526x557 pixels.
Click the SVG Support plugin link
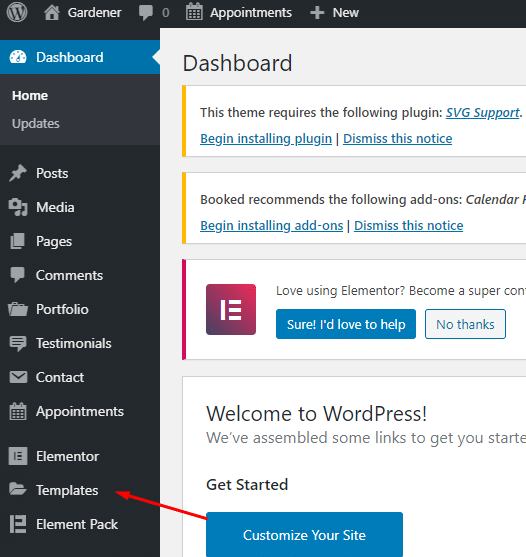point(482,113)
